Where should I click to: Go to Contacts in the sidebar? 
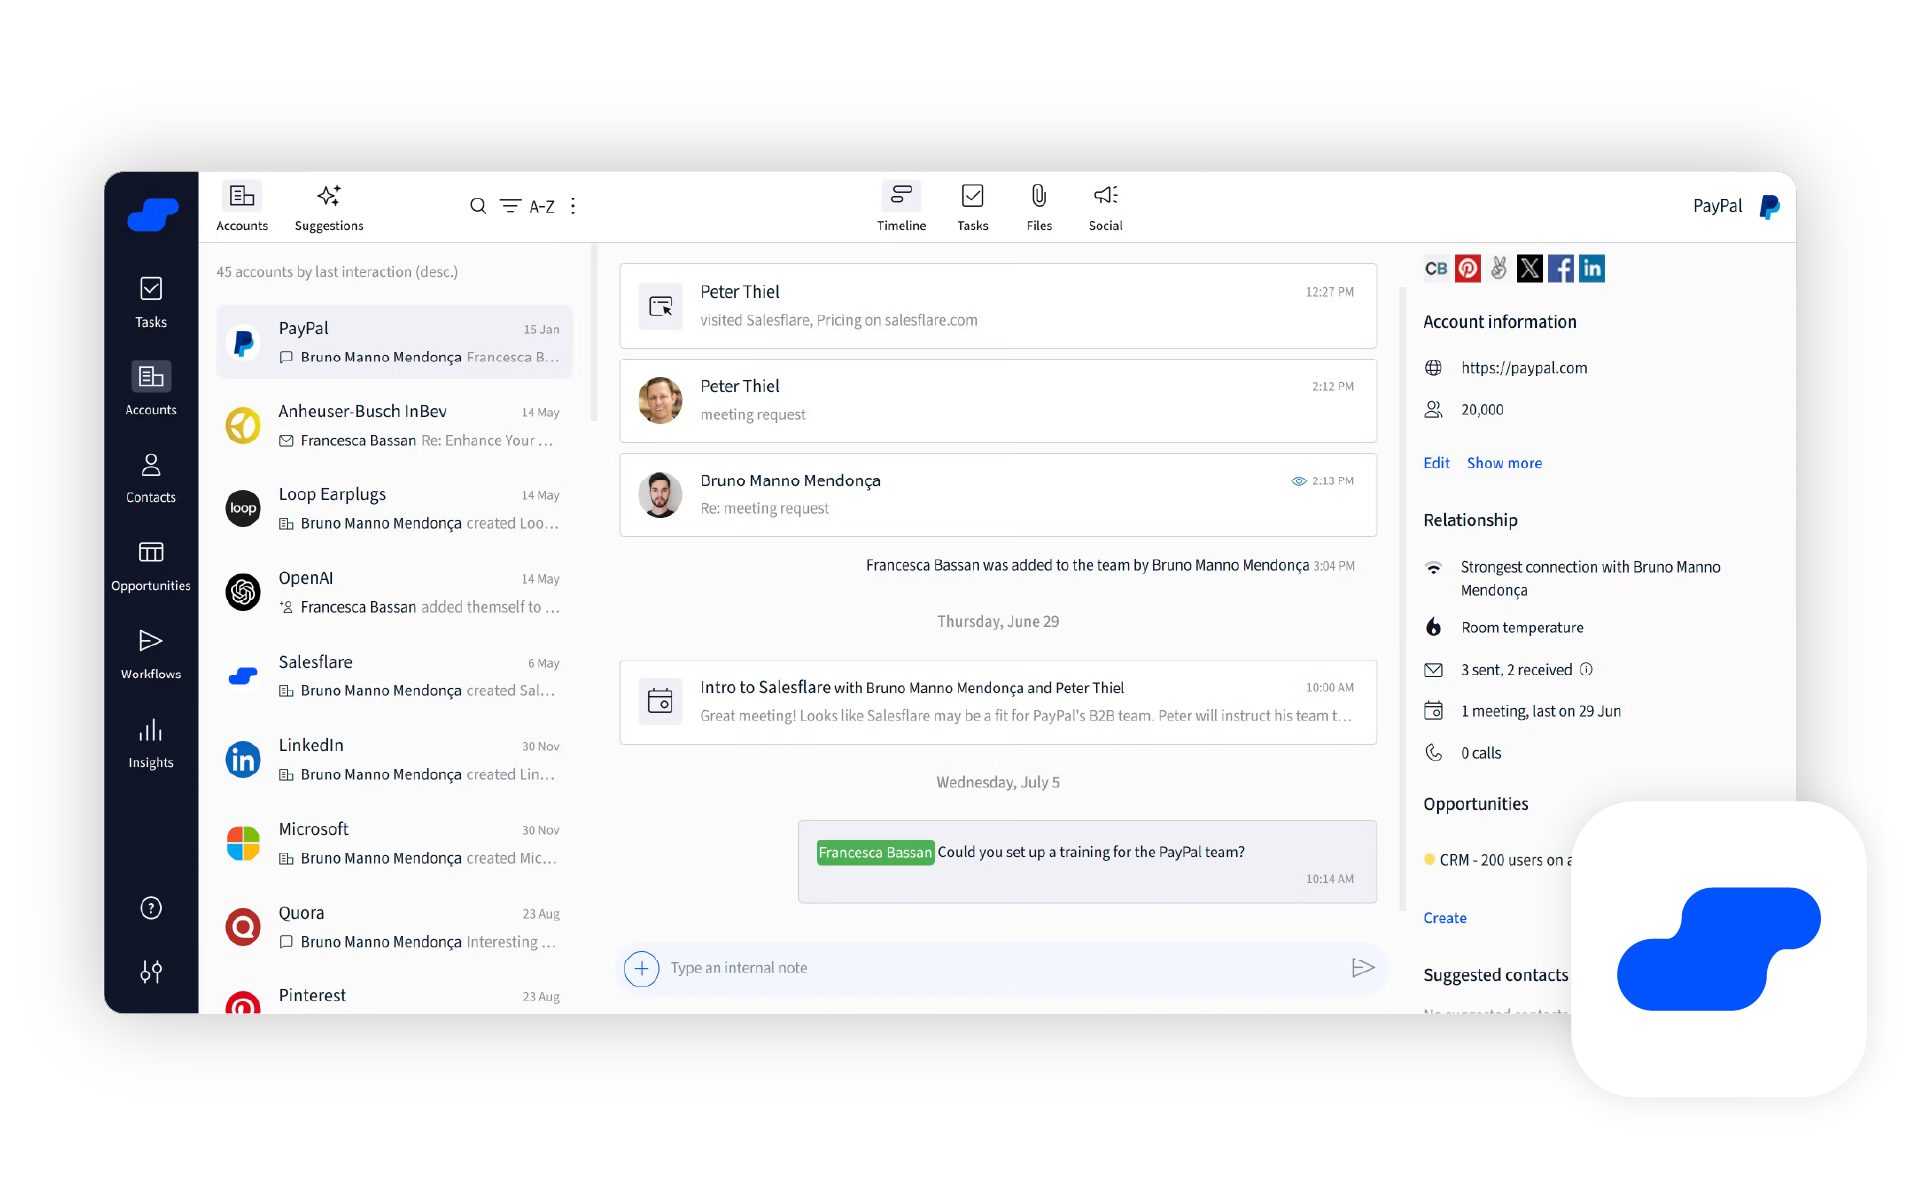pos(151,477)
